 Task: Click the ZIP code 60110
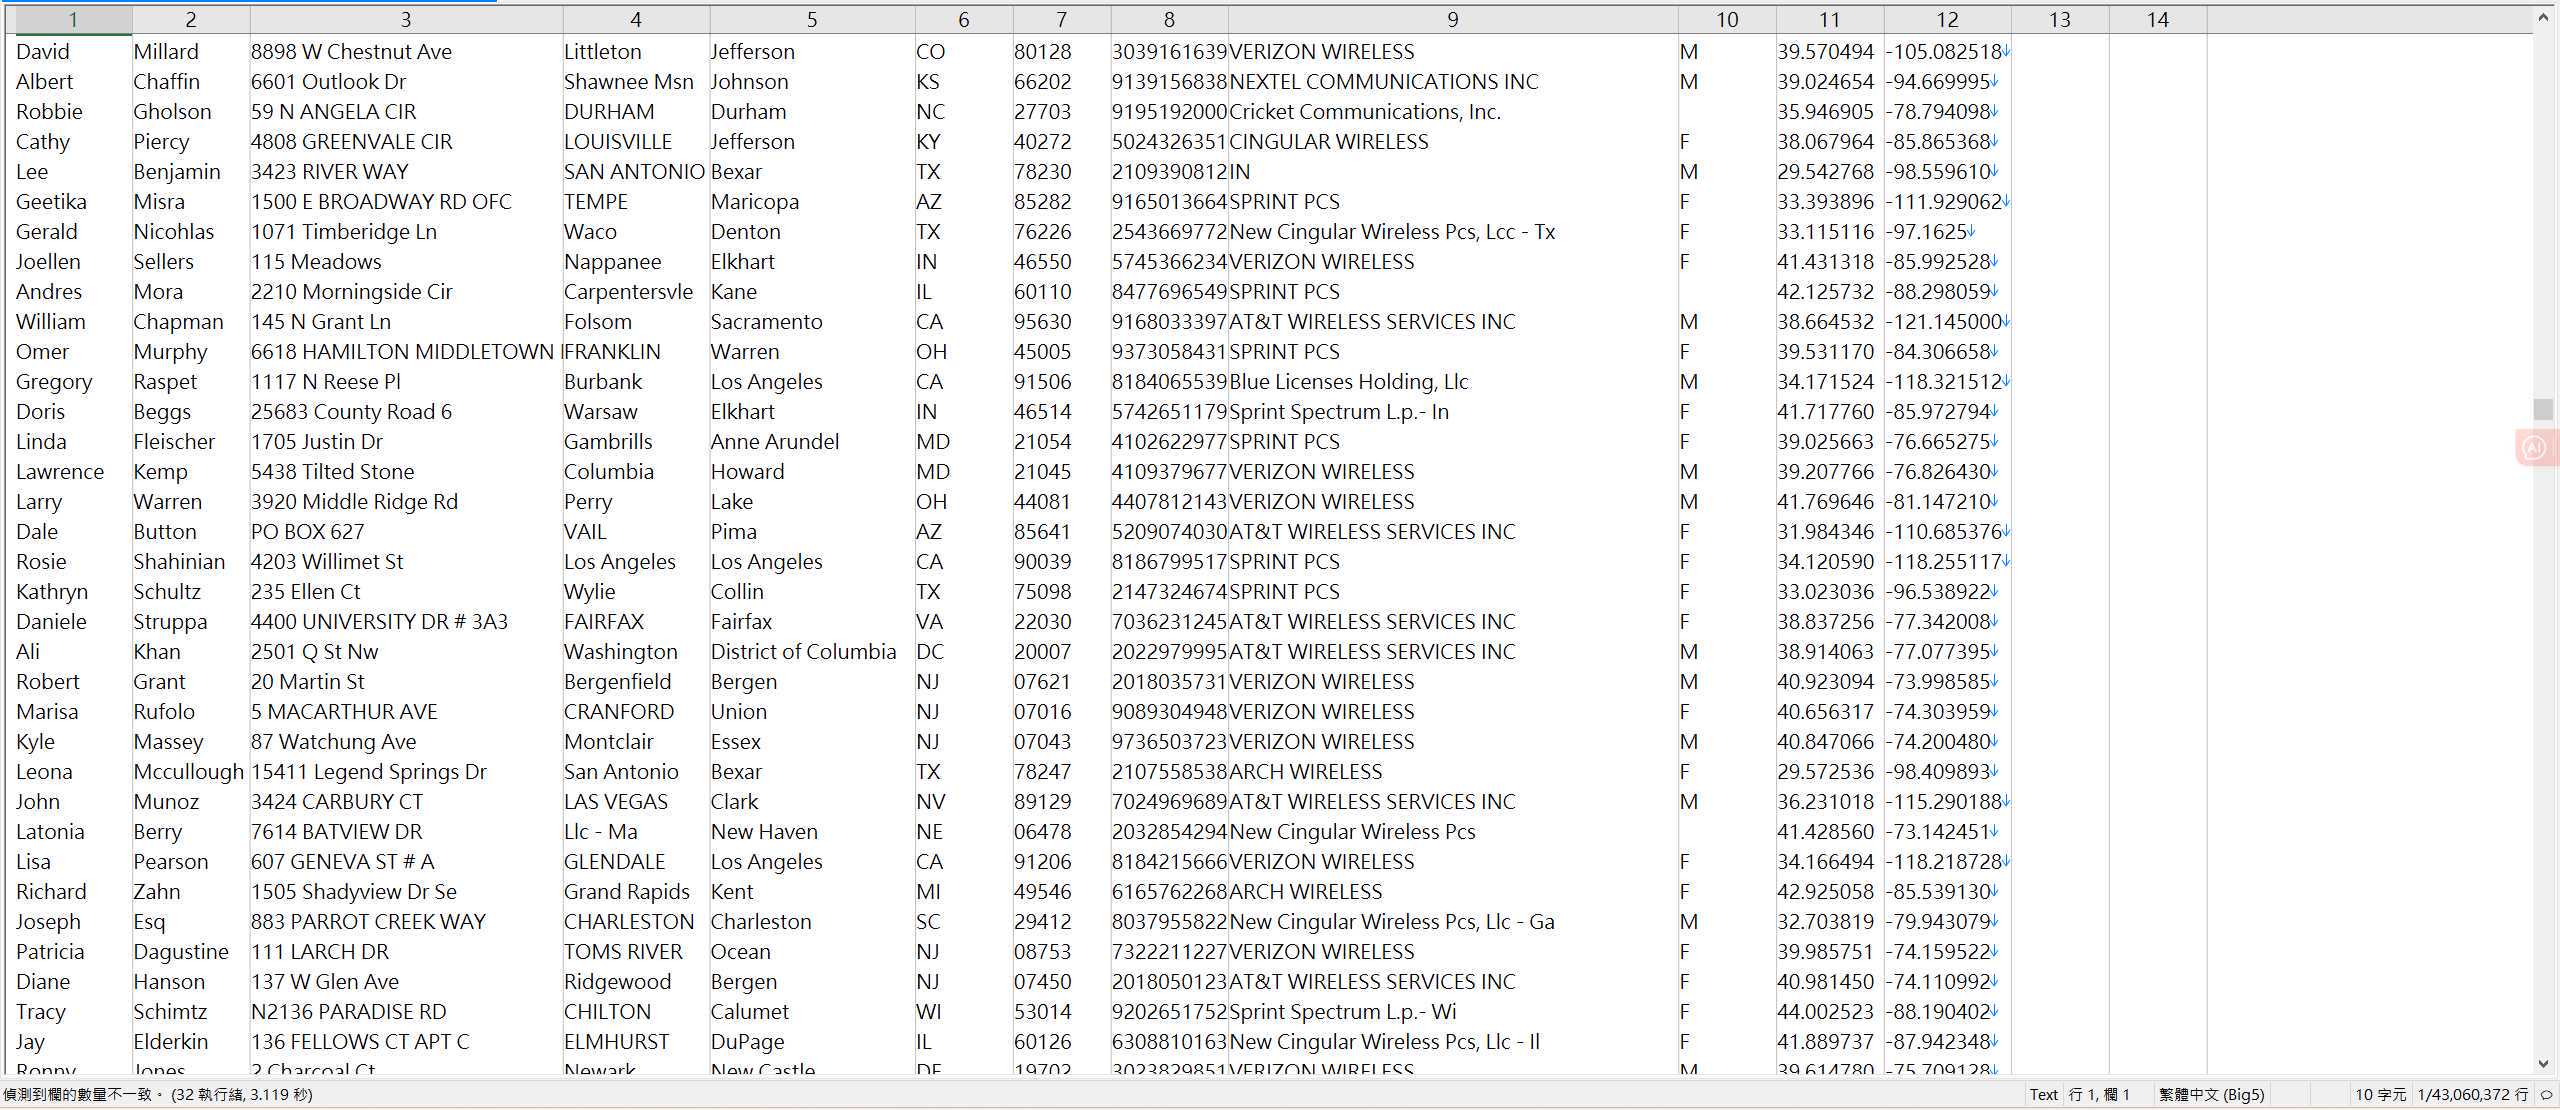coord(1042,292)
